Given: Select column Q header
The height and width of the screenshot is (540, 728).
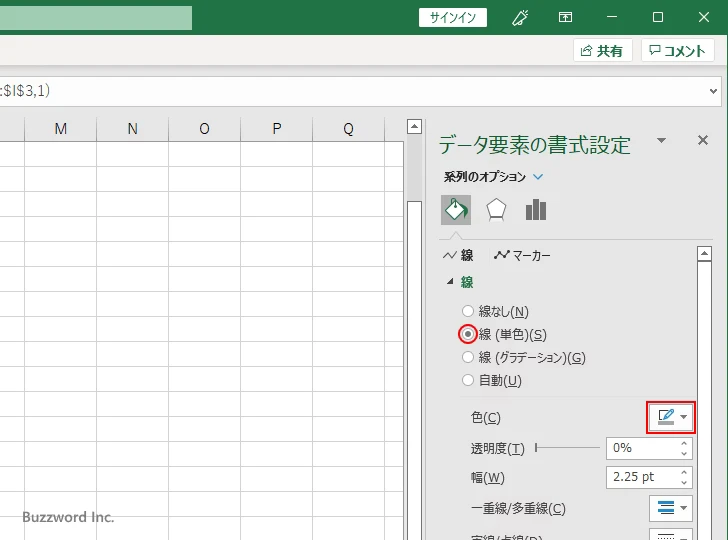Looking at the screenshot, I should pyautogui.click(x=348, y=129).
